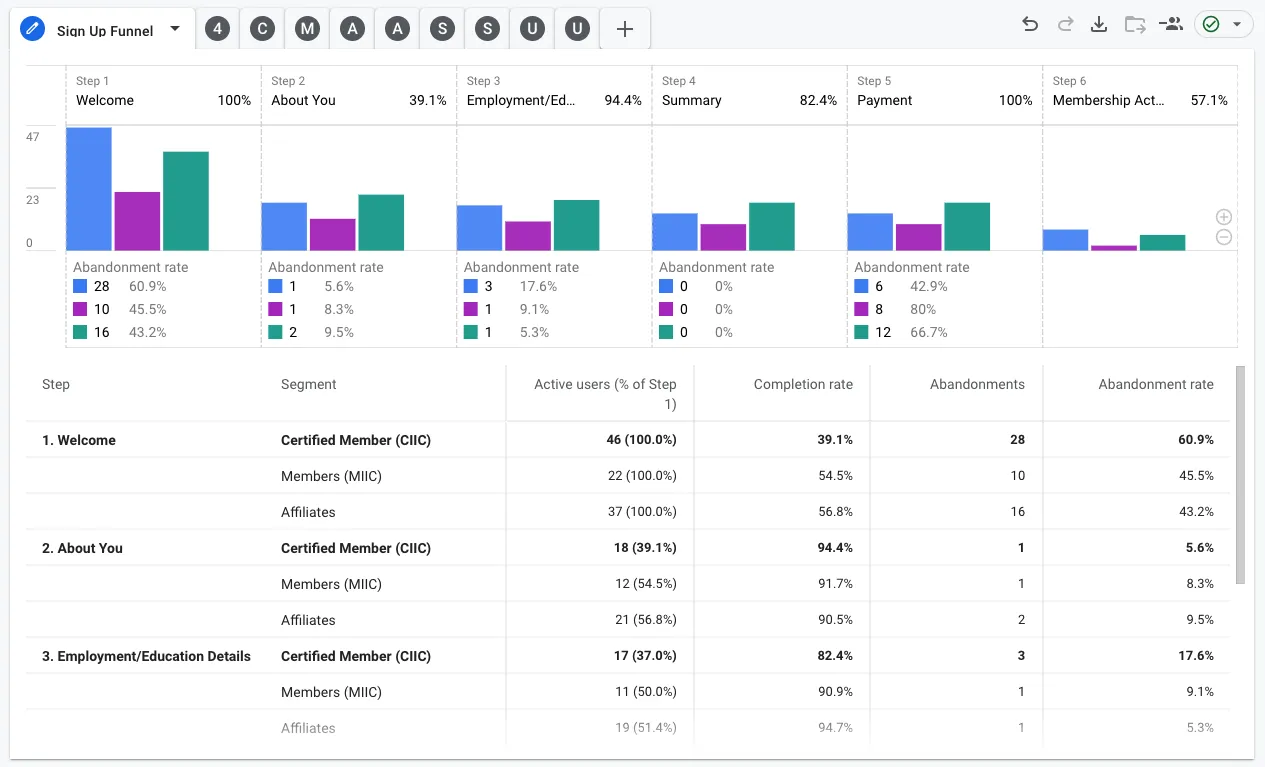Click the Undo arrow icon
1265x767 pixels.
pos(1030,24)
